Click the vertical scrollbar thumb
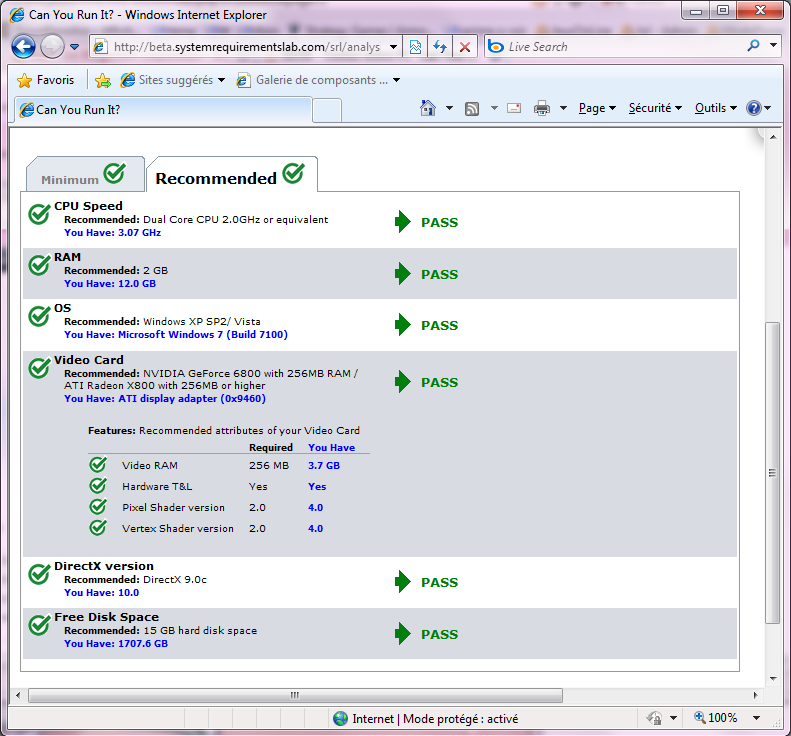 772,473
